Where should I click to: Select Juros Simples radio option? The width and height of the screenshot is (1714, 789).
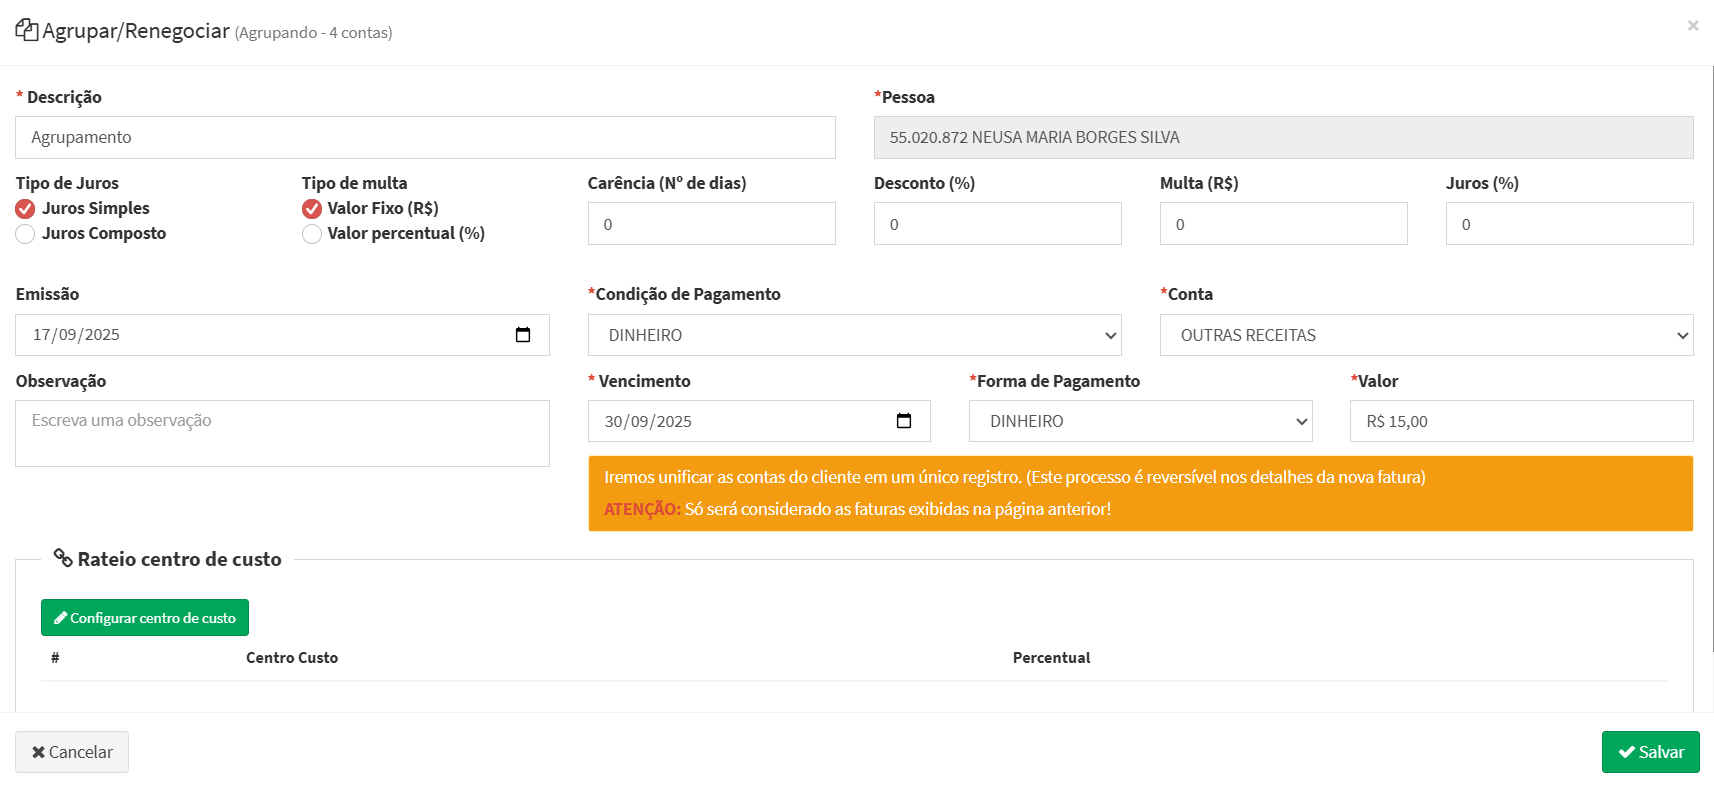[26, 209]
